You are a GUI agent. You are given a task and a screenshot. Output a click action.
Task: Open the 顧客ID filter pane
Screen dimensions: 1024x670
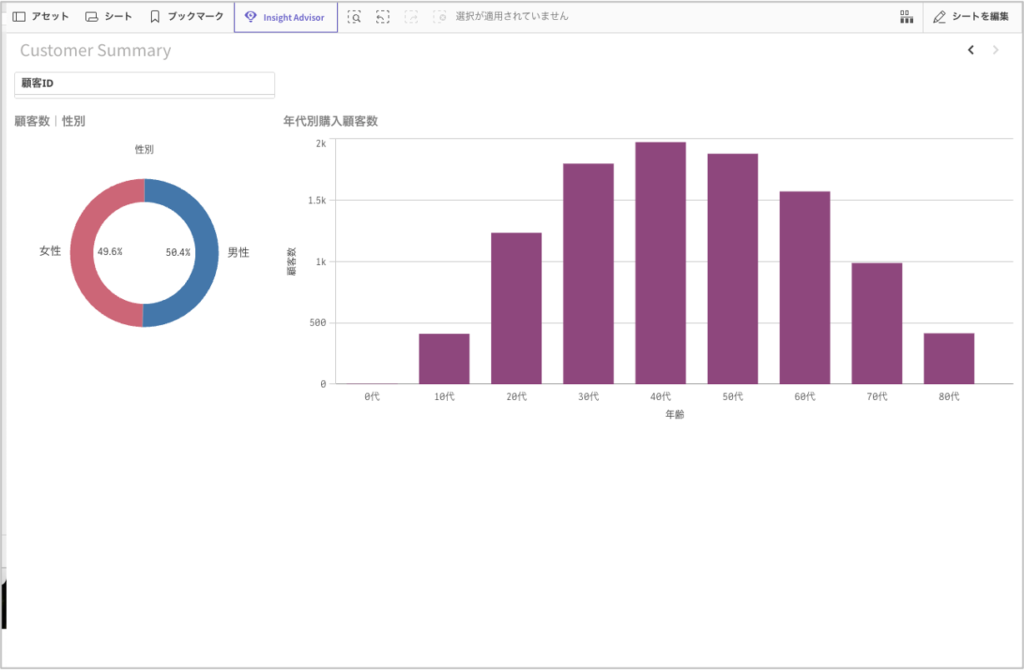pos(144,84)
